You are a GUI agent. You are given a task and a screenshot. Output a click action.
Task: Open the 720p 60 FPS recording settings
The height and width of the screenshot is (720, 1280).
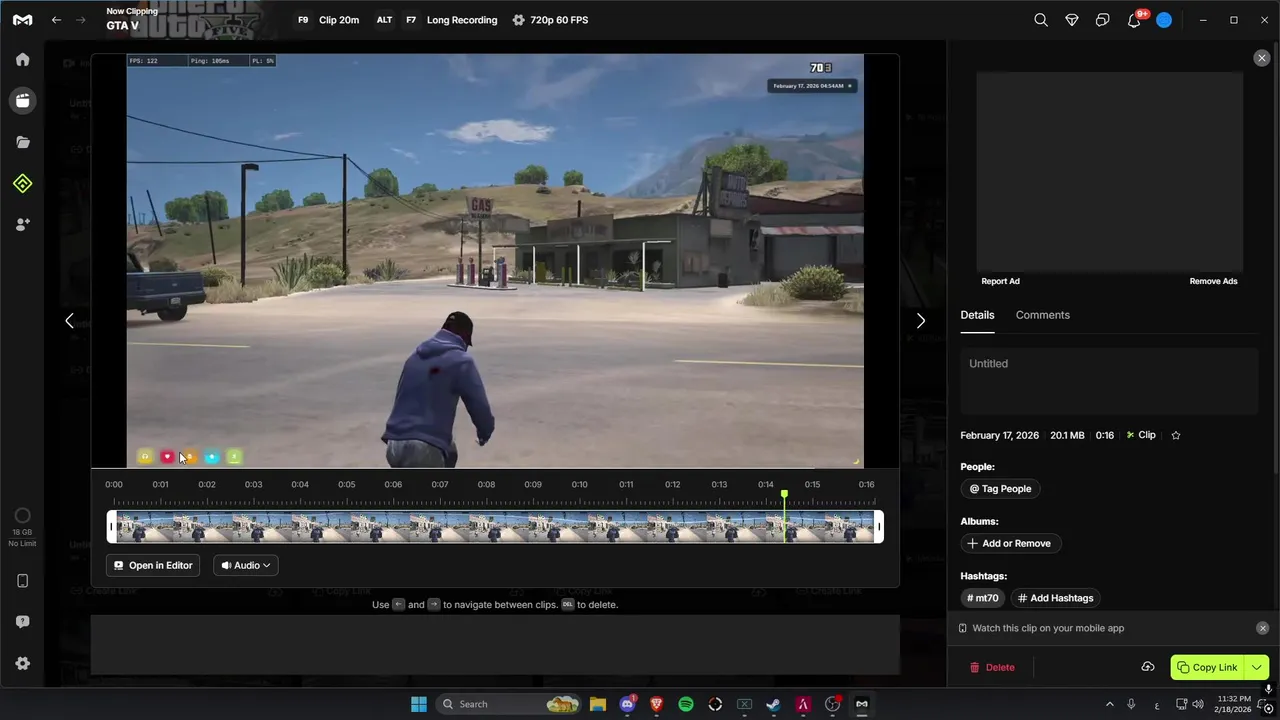point(550,20)
